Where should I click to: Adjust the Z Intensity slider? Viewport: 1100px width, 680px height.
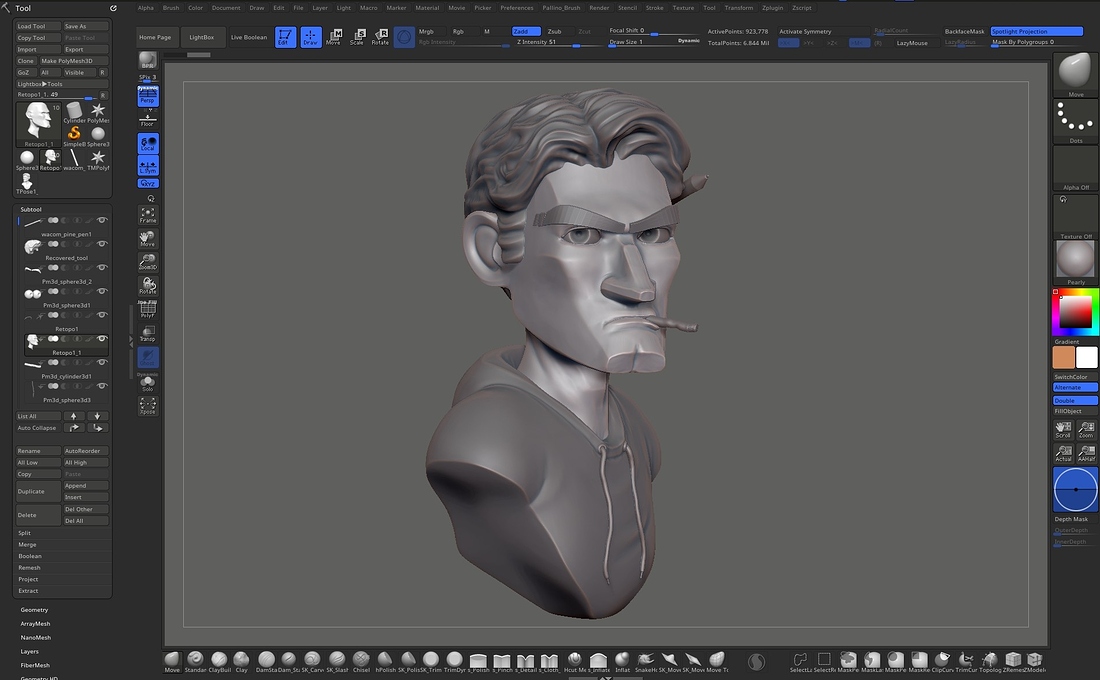pyautogui.click(x=559, y=42)
